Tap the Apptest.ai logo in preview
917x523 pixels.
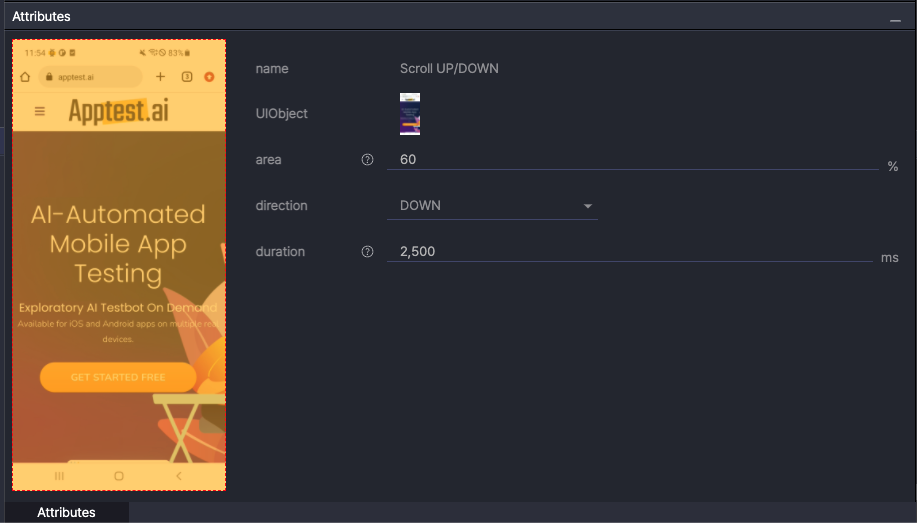point(119,111)
